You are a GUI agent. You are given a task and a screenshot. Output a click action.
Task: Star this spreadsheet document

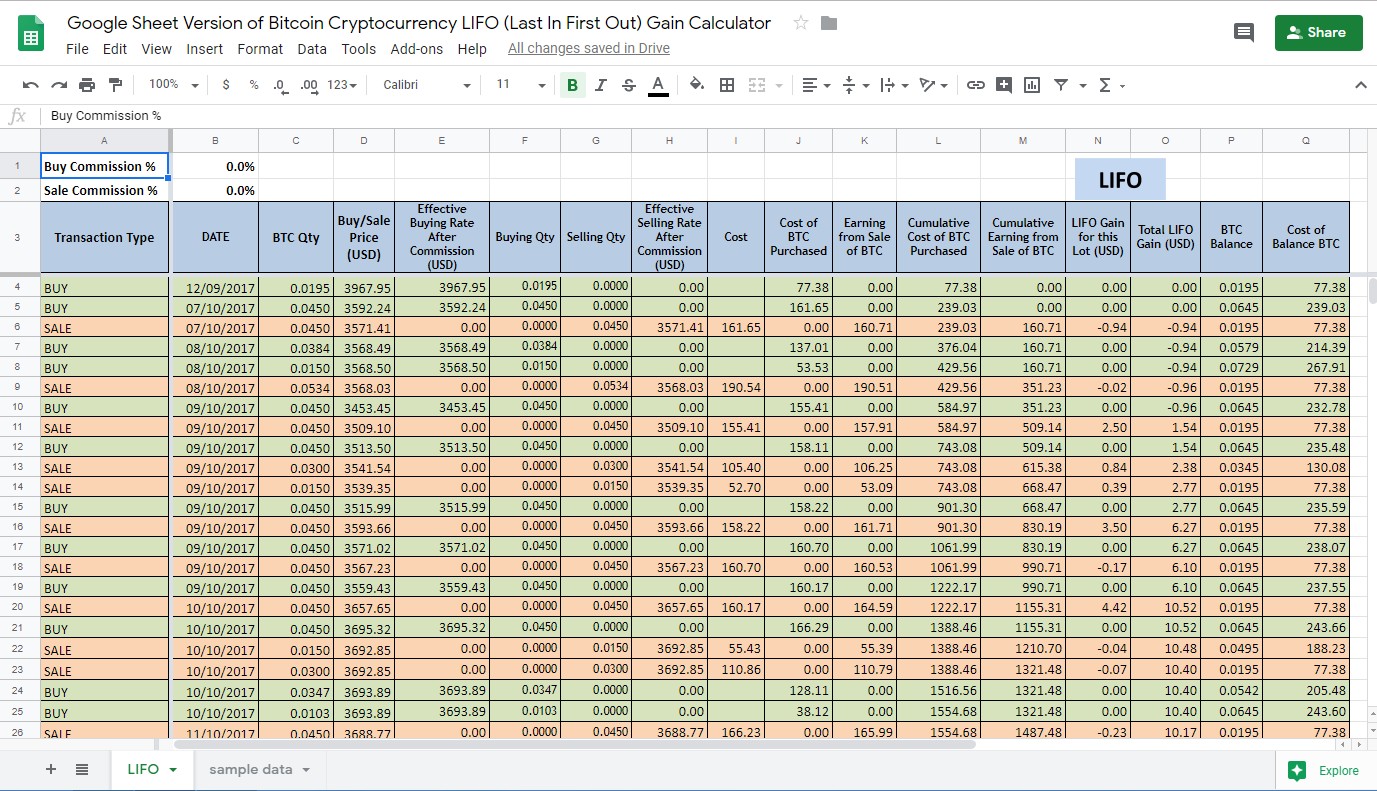click(x=800, y=23)
